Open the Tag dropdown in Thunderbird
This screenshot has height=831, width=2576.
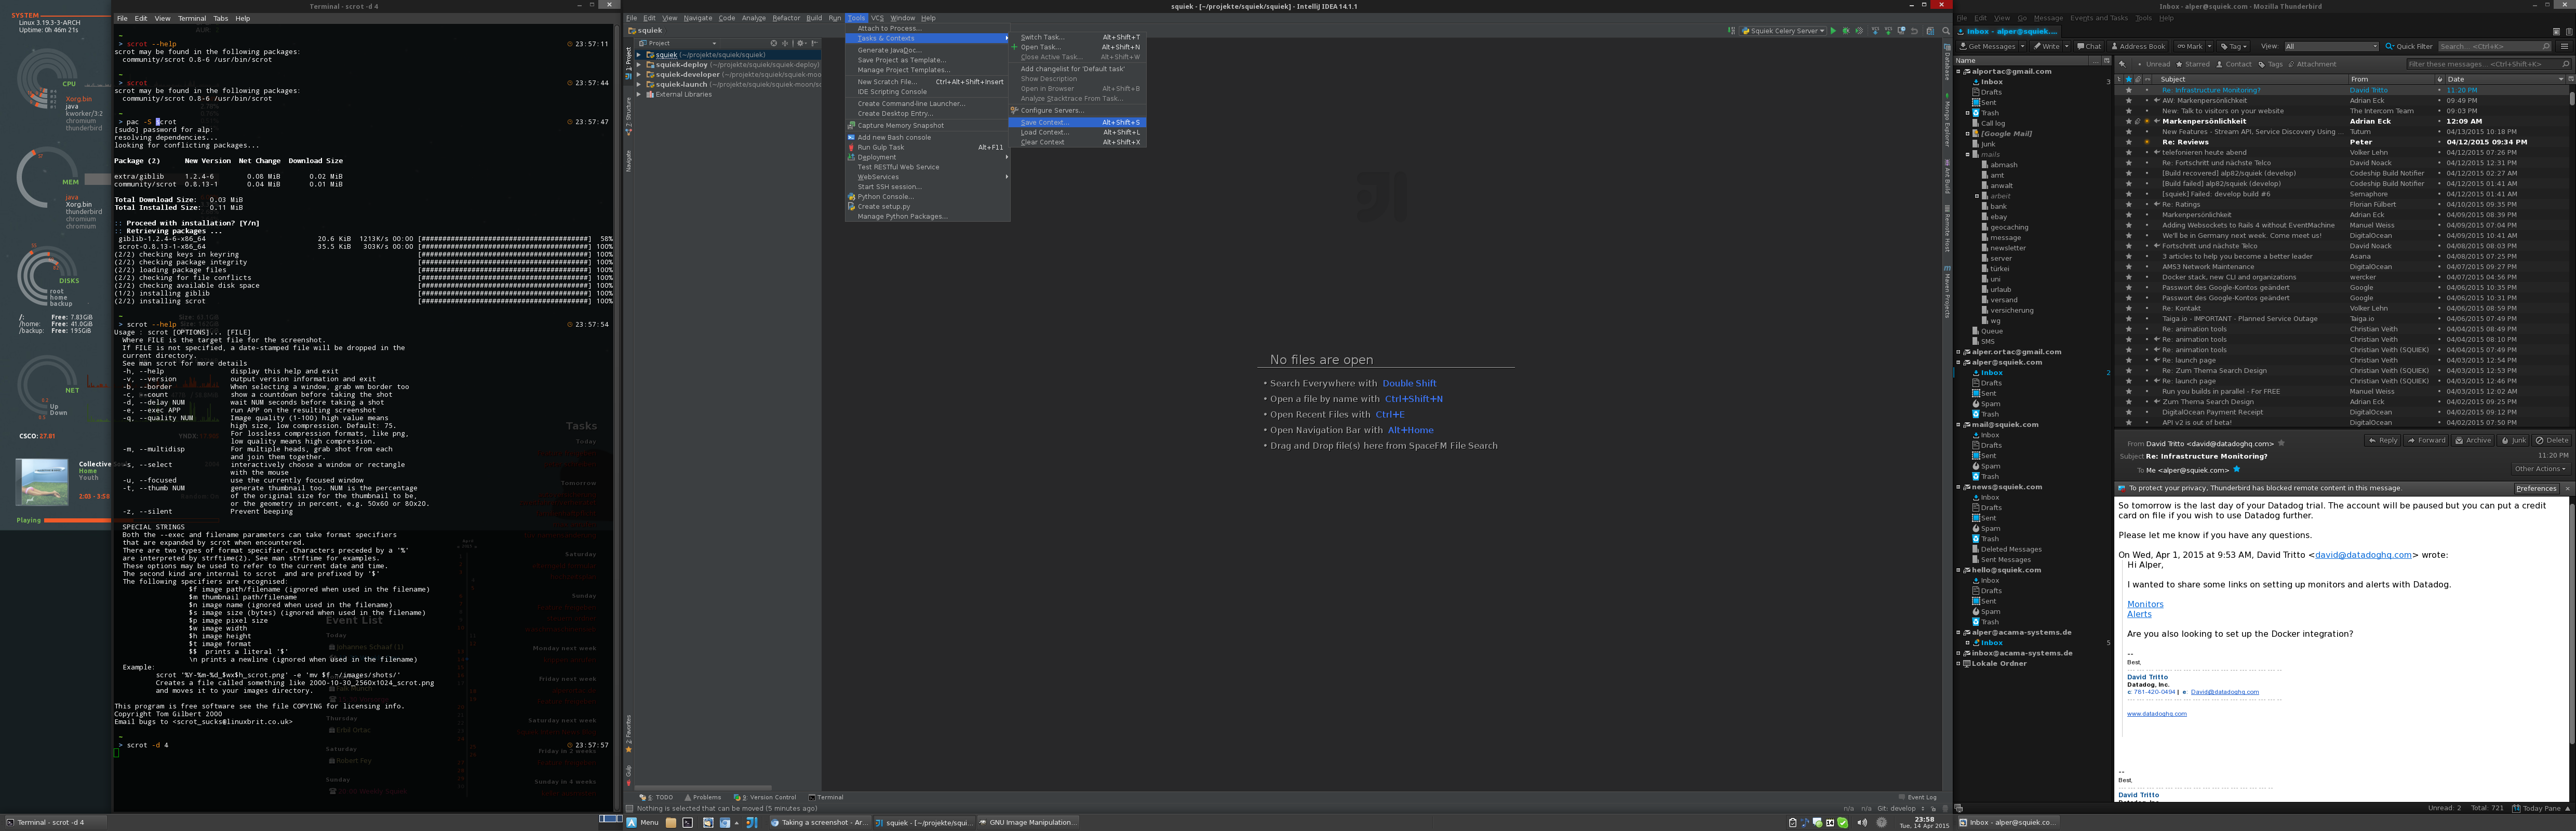[x=2233, y=46]
